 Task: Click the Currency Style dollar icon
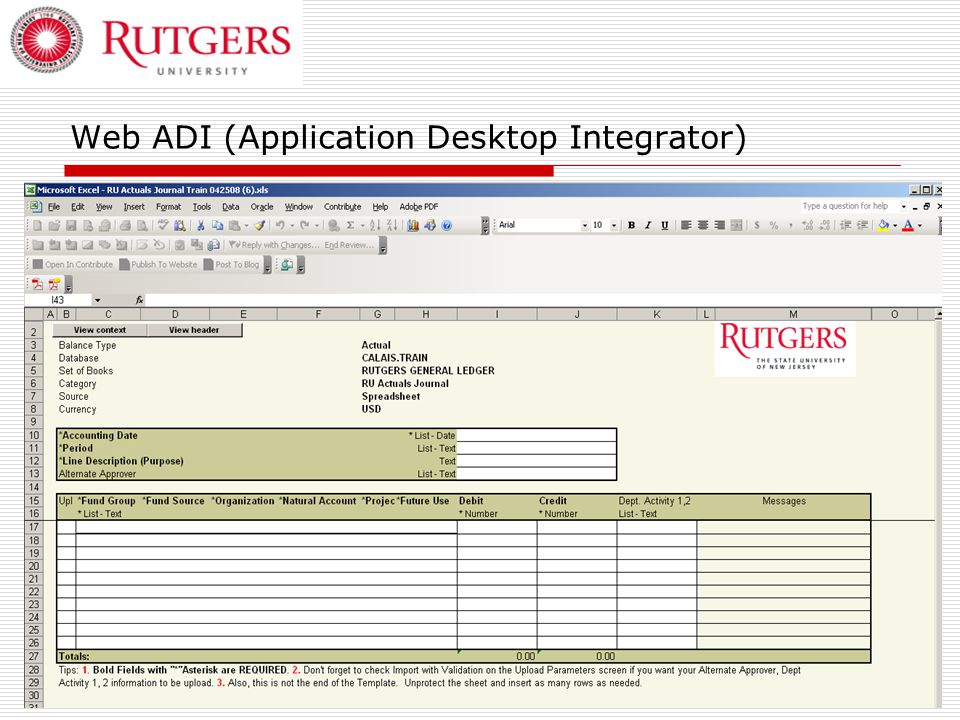pyautogui.click(x=757, y=225)
